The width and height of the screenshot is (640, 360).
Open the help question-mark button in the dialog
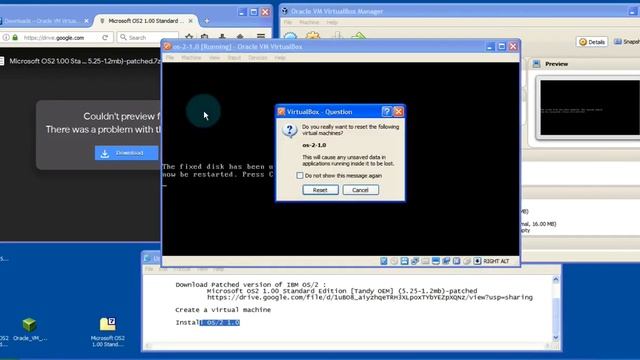[x=387, y=111]
